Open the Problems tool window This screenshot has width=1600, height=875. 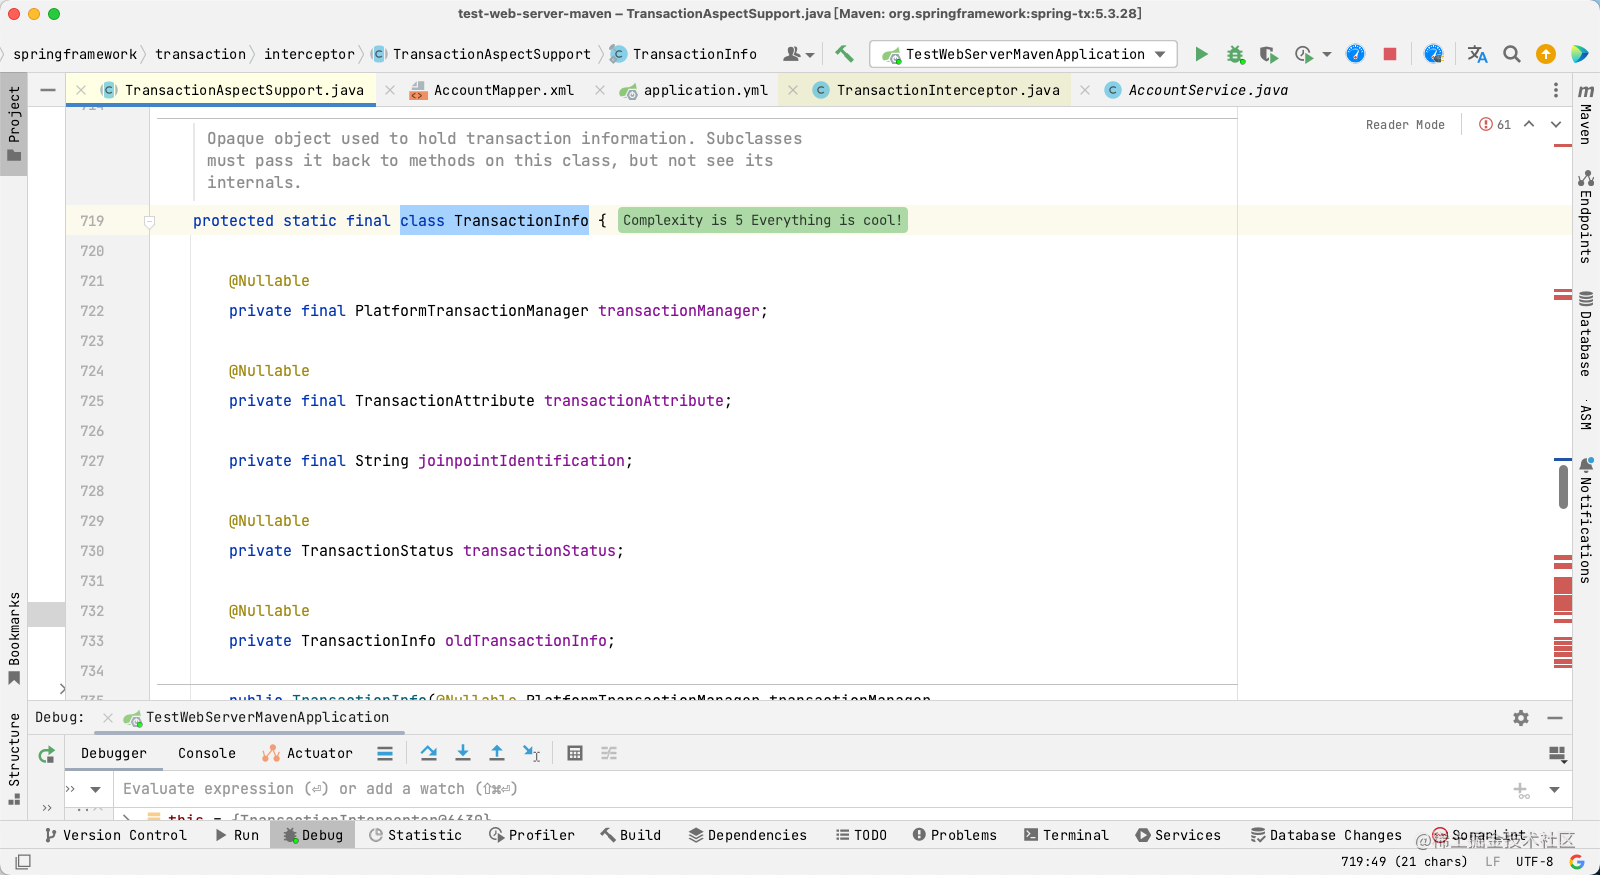[x=954, y=835]
